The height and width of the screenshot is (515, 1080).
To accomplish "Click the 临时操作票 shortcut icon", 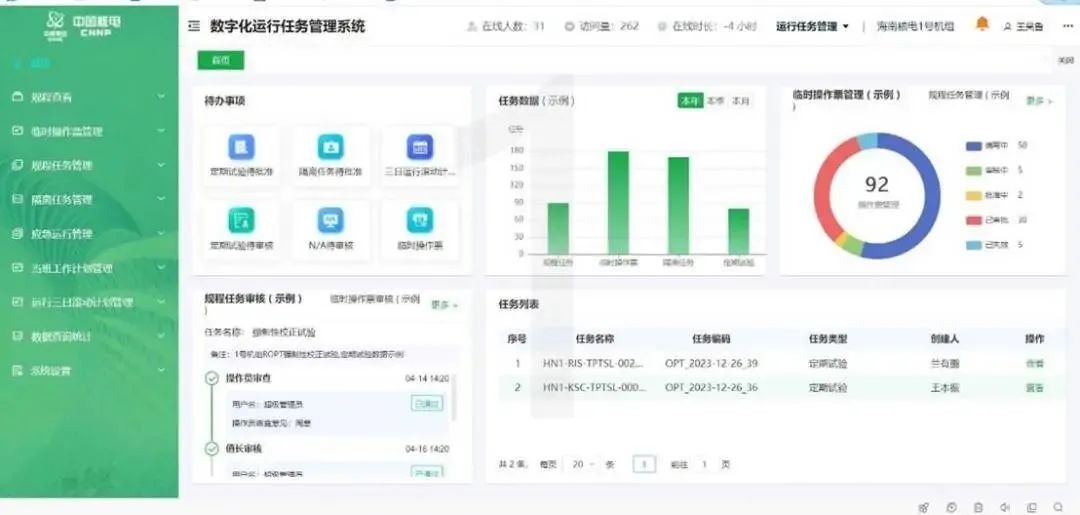I will tap(420, 221).
